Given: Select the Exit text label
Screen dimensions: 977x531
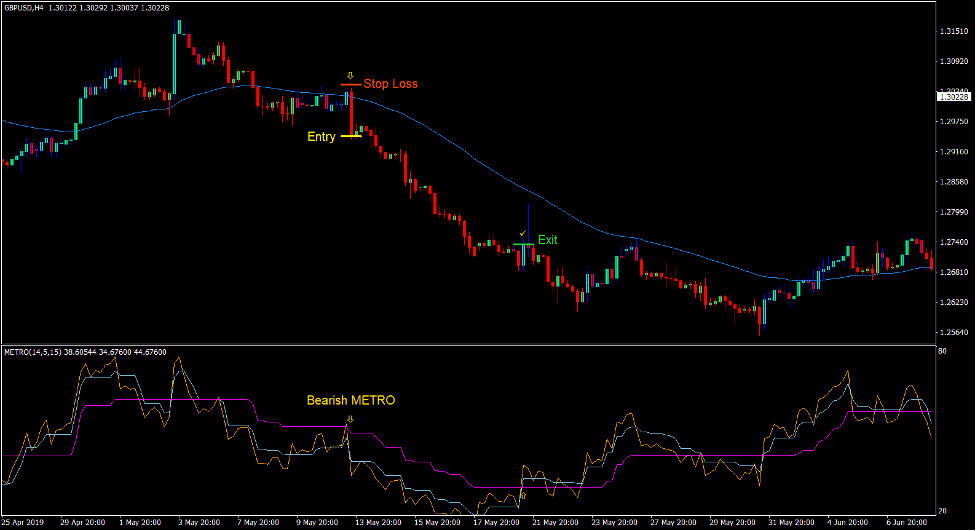Looking at the screenshot, I should (x=548, y=240).
